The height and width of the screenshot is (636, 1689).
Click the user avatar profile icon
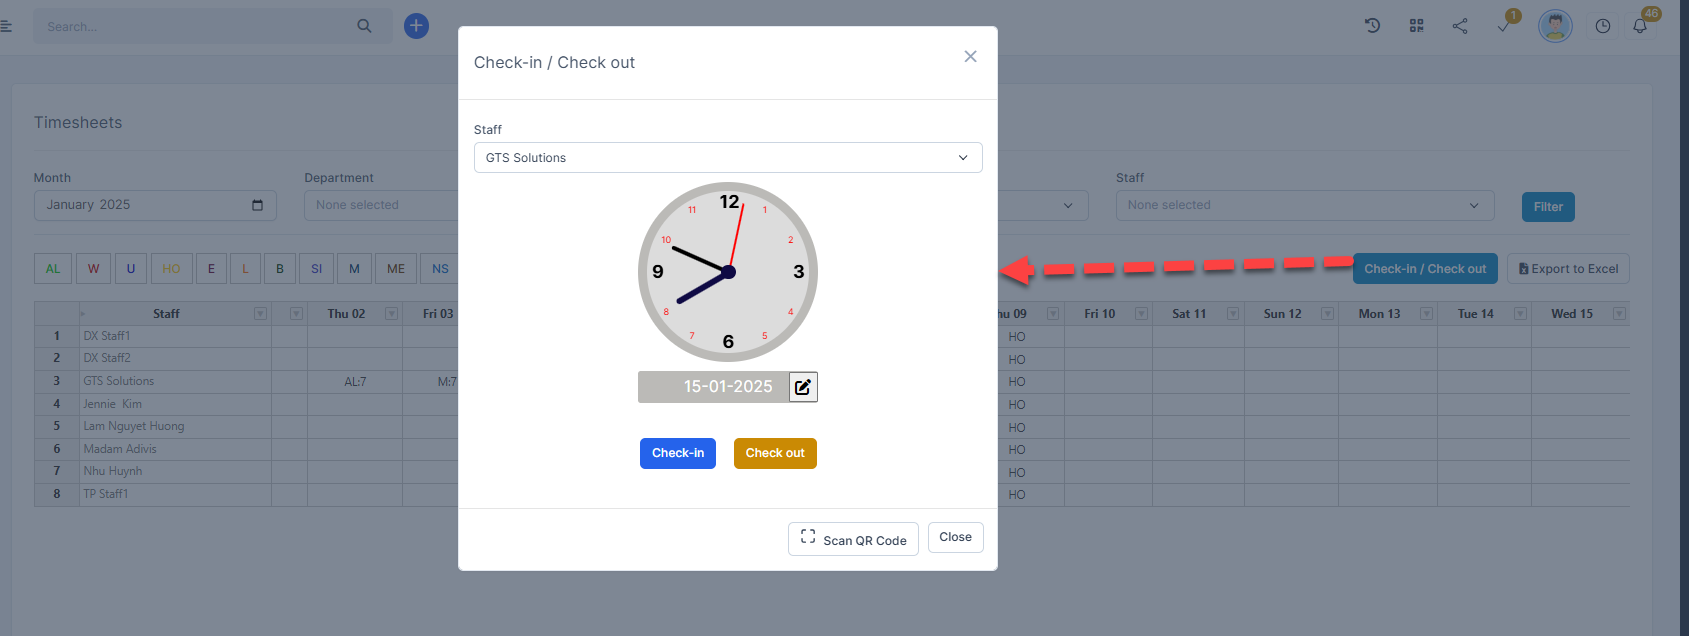pyautogui.click(x=1555, y=26)
